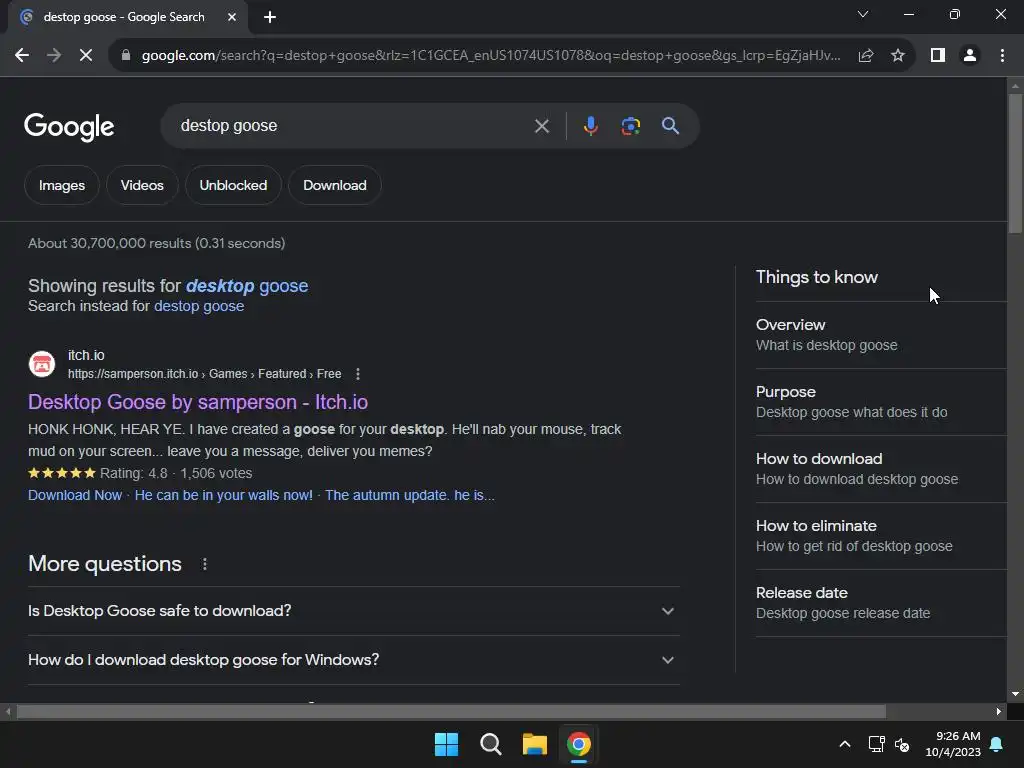Click the forward navigation arrow
Viewport: 1024px width, 768px height.
tap(54, 56)
